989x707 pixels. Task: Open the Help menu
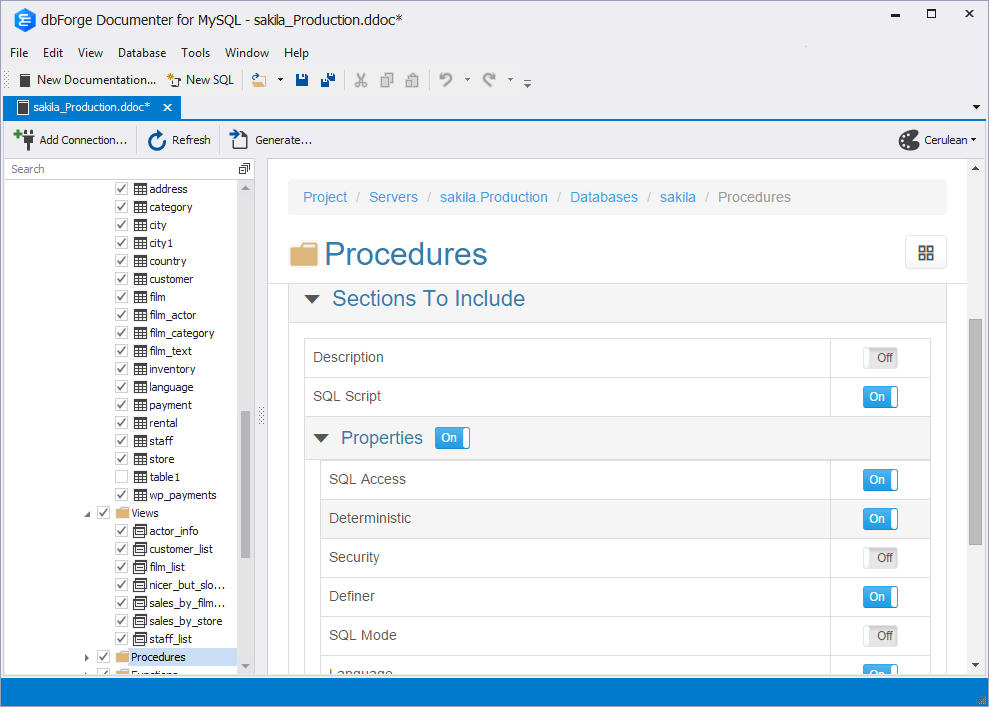(x=296, y=53)
